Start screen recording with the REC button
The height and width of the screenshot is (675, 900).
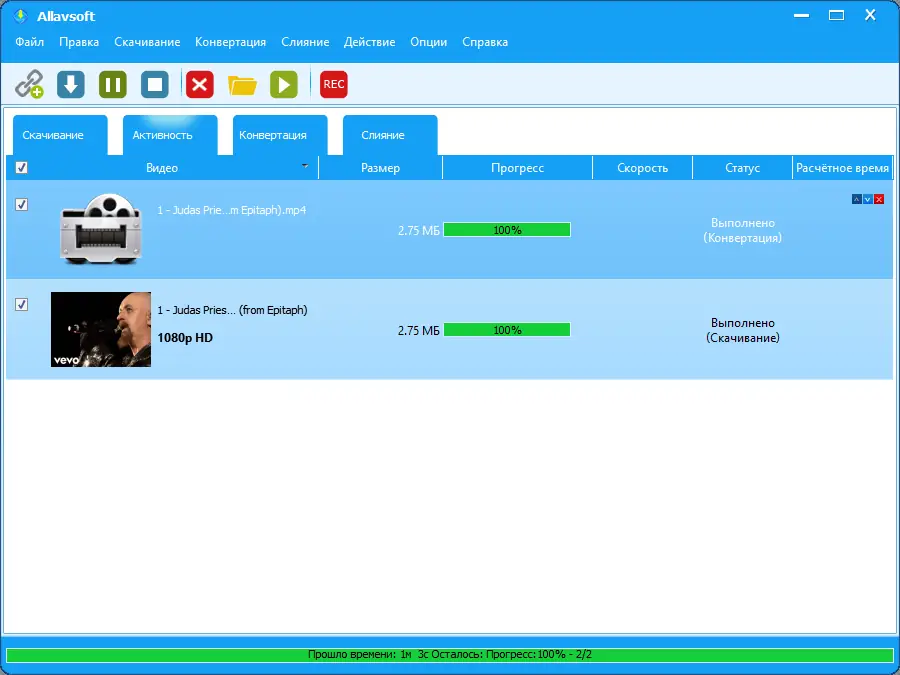point(333,84)
